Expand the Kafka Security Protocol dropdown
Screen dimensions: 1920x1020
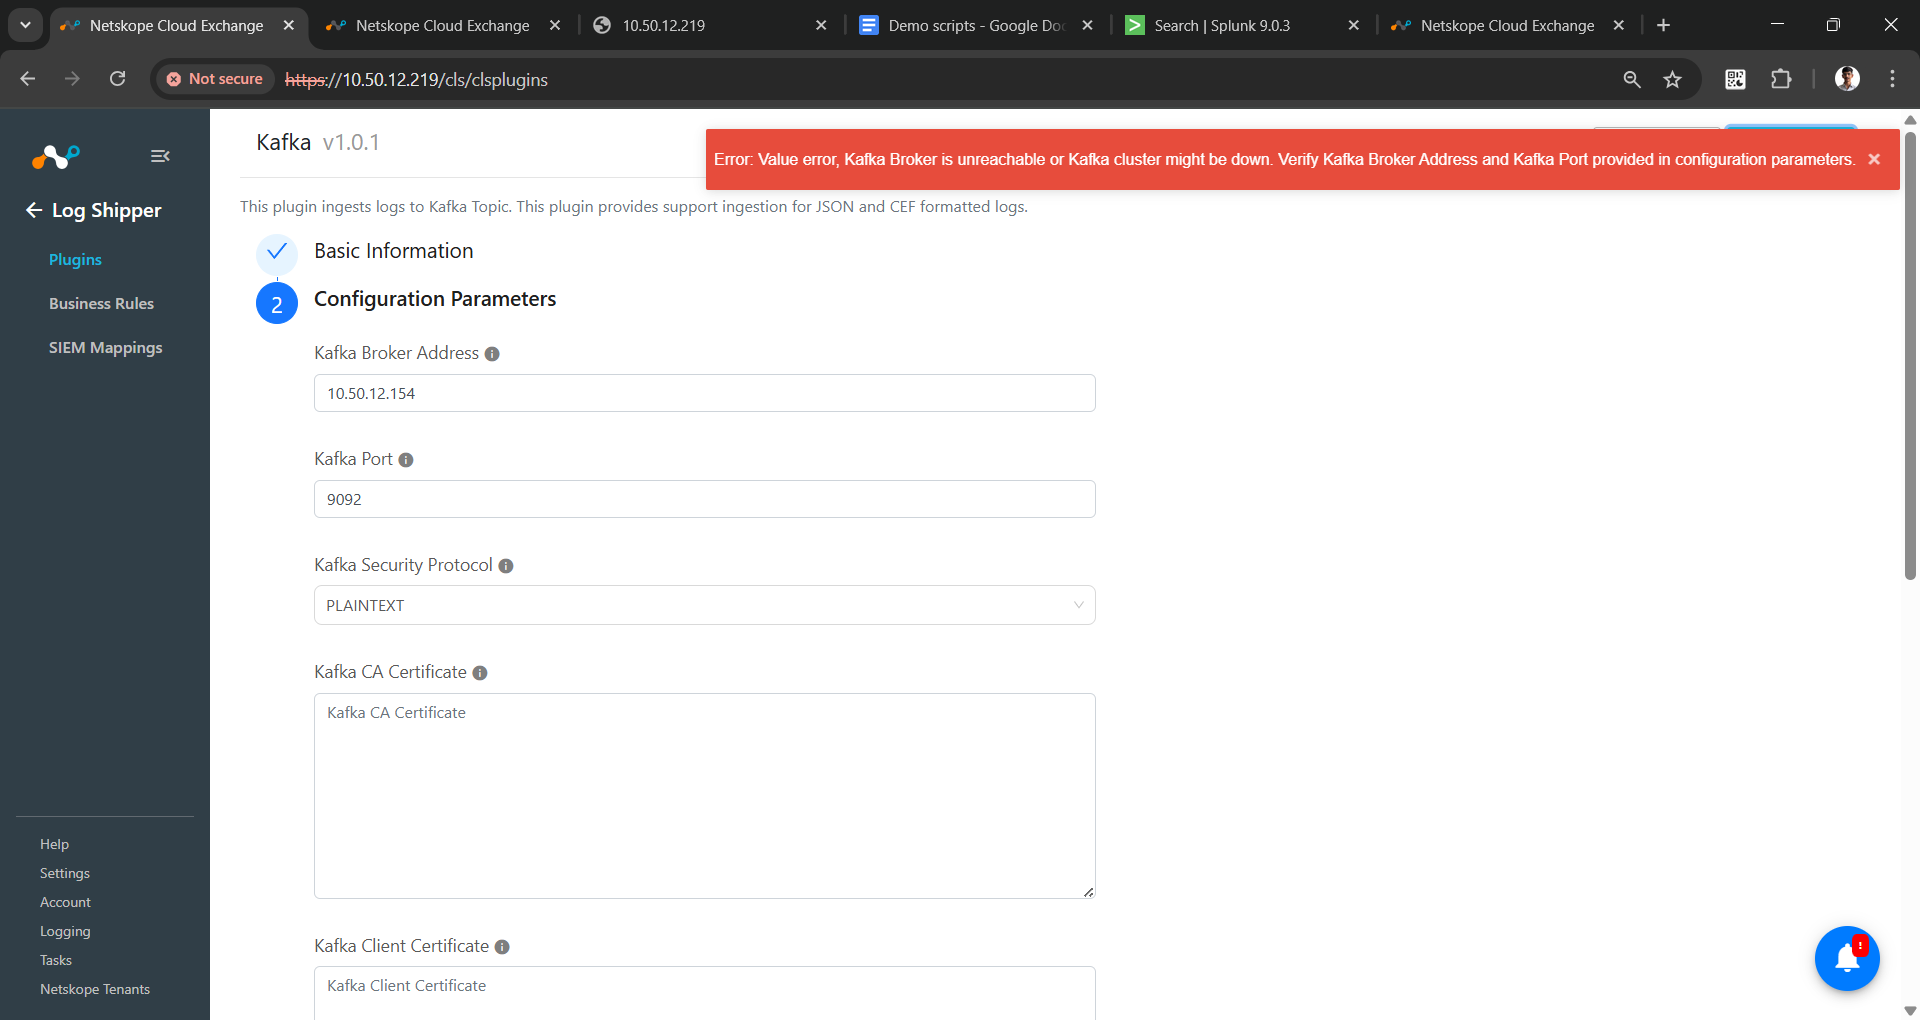[705, 605]
